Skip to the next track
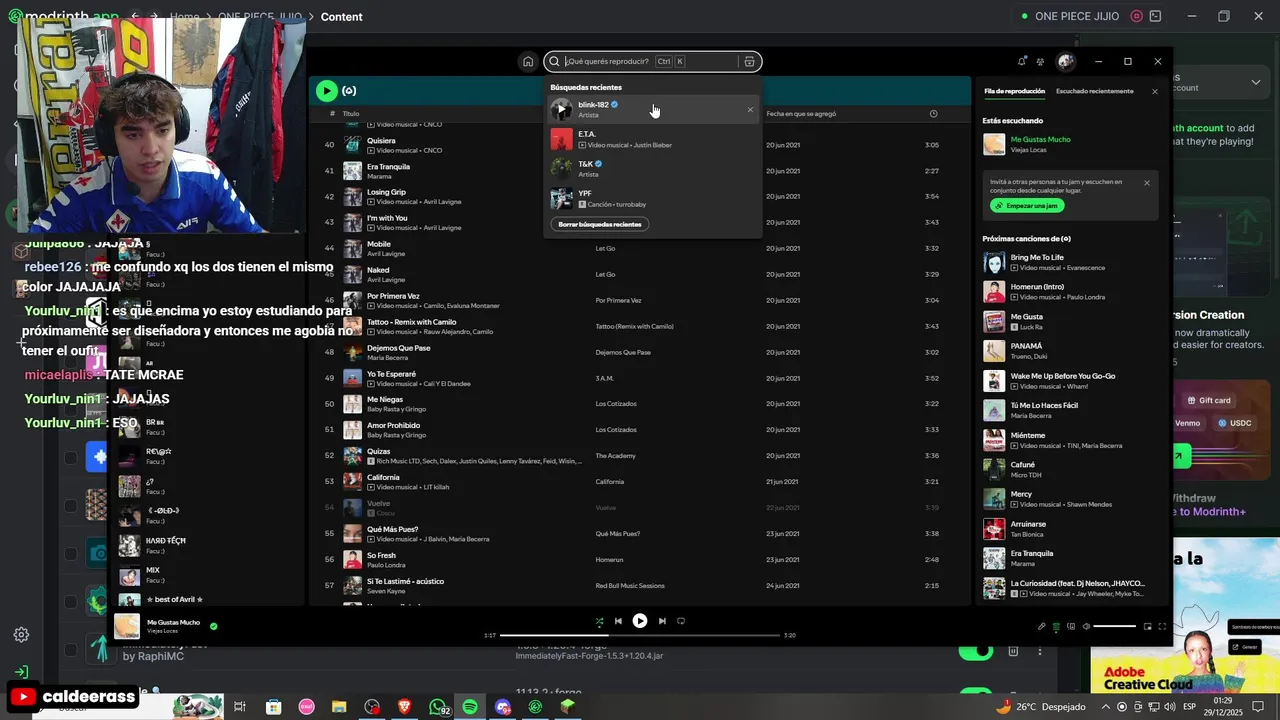Image resolution: width=1280 pixels, height=720 pixels. tap(662, 621)
